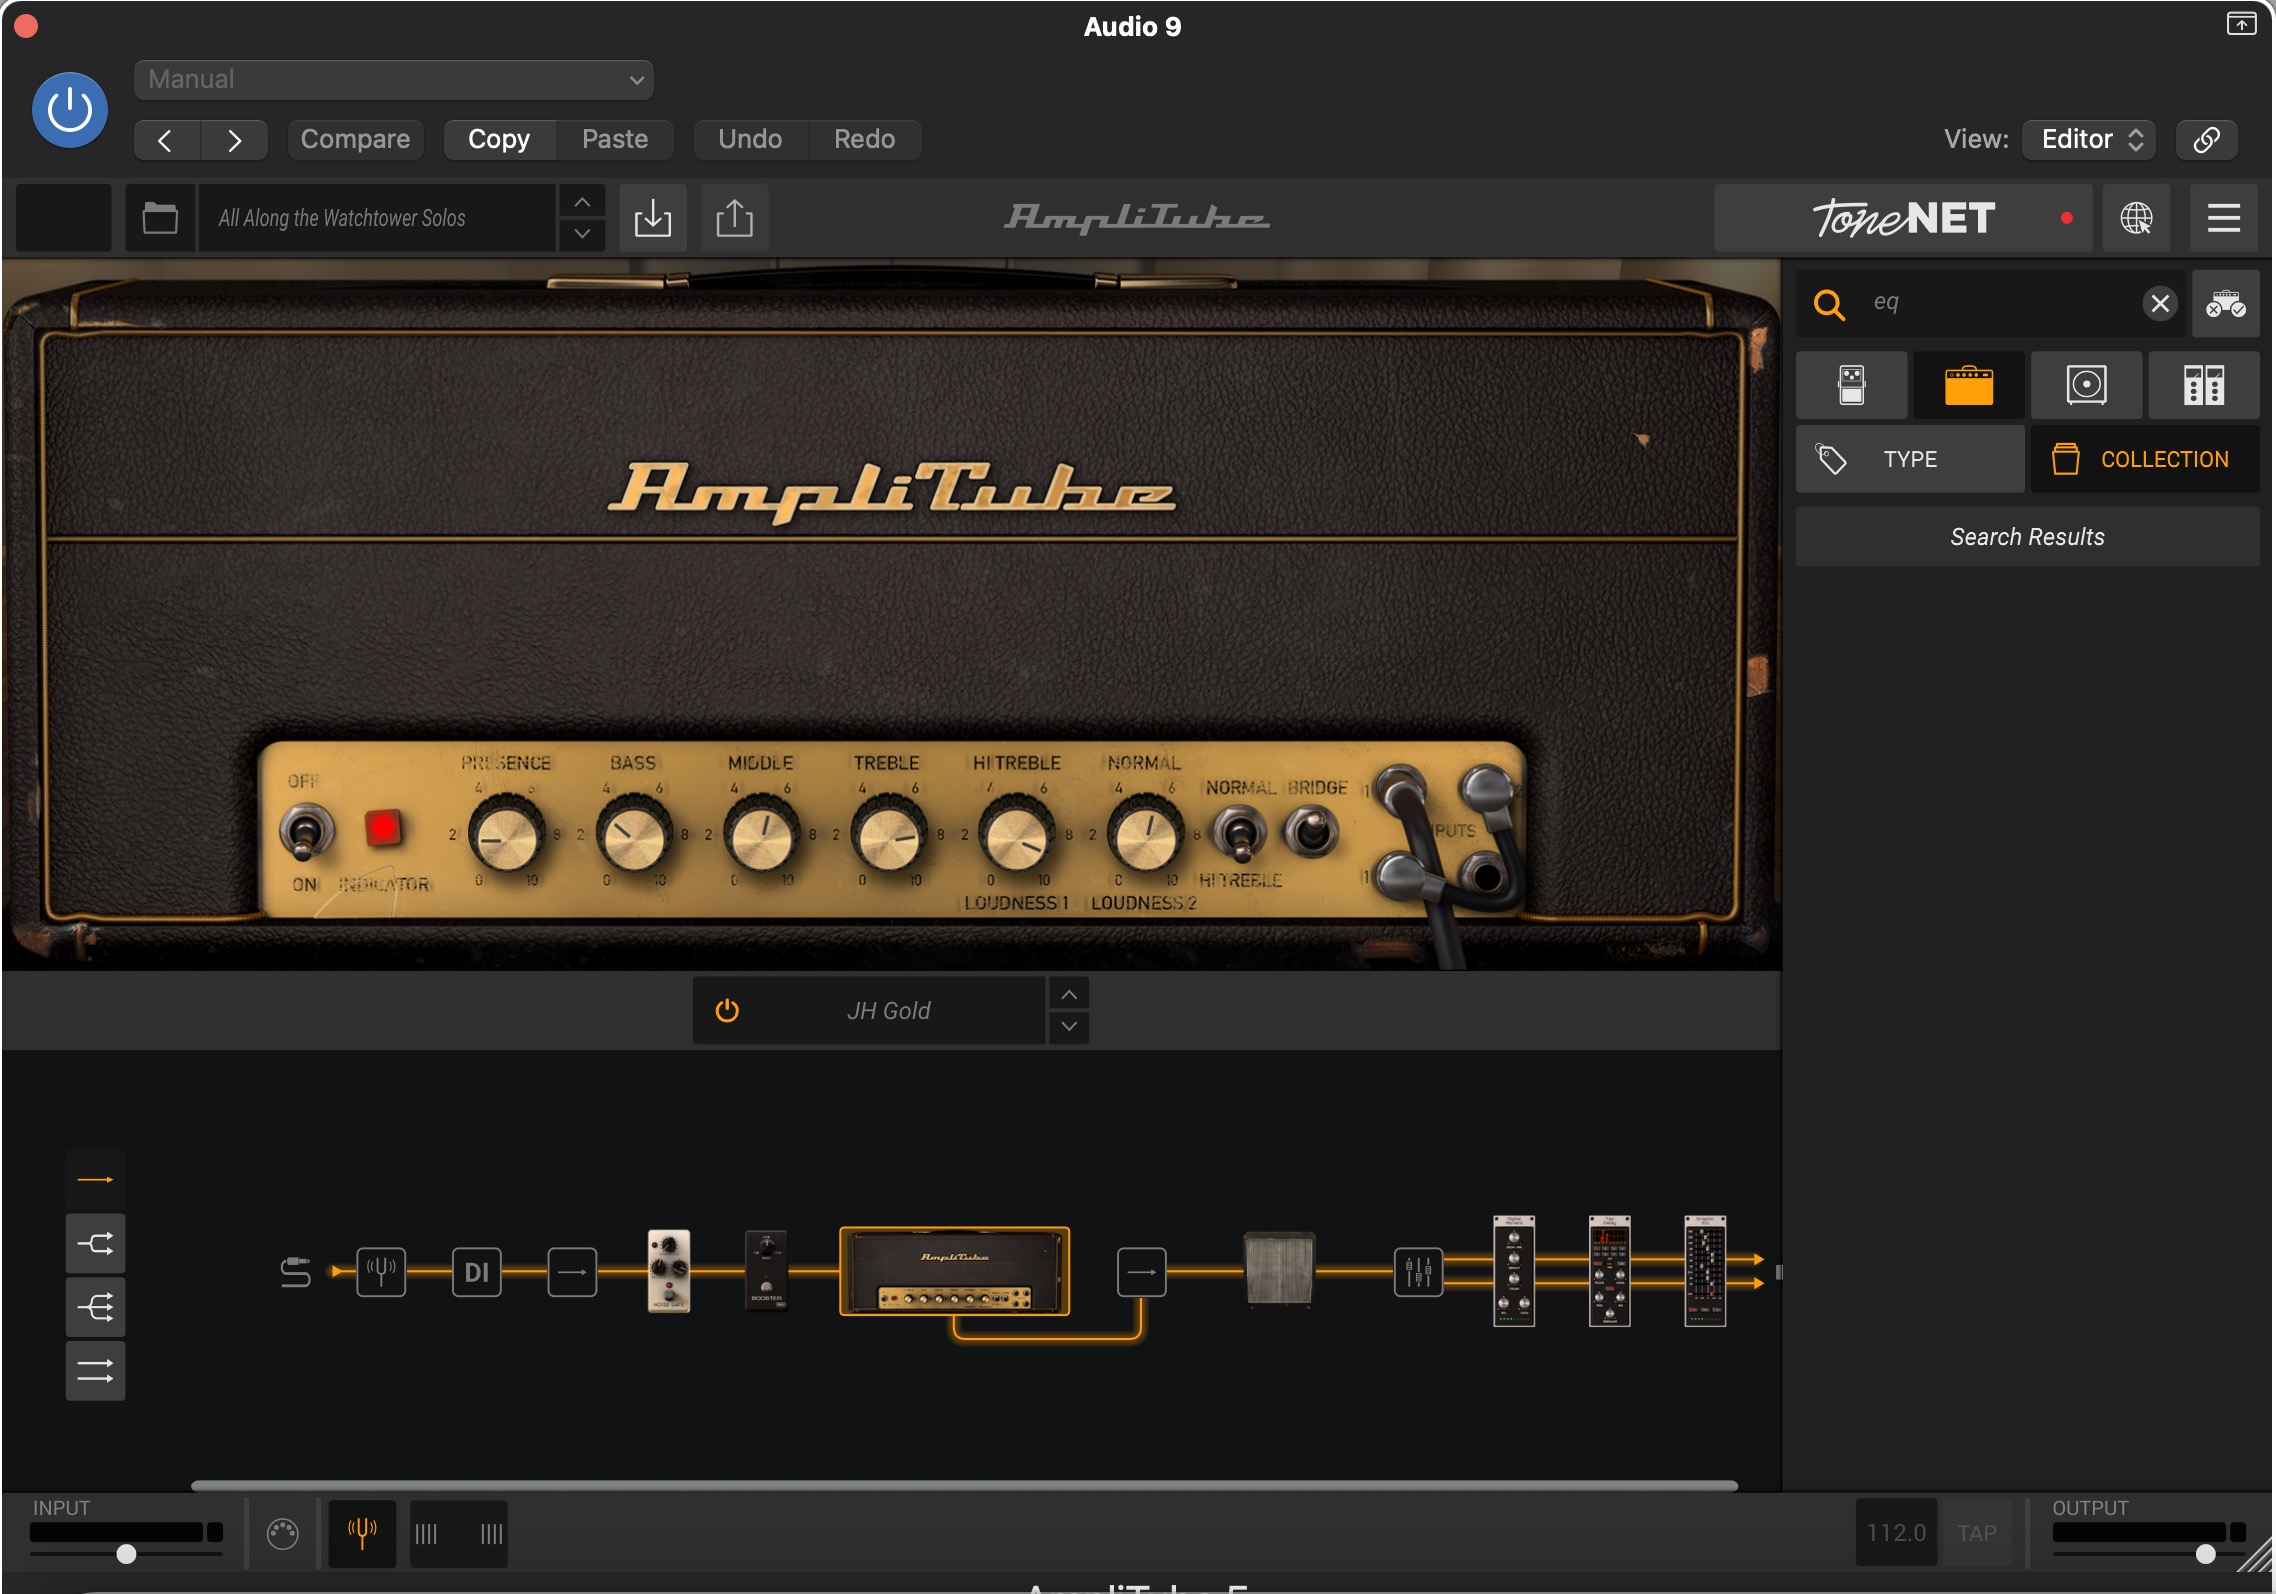Select the cabinet speaker gear category
This screenshot has height=1594, width=2276.
2087,385
